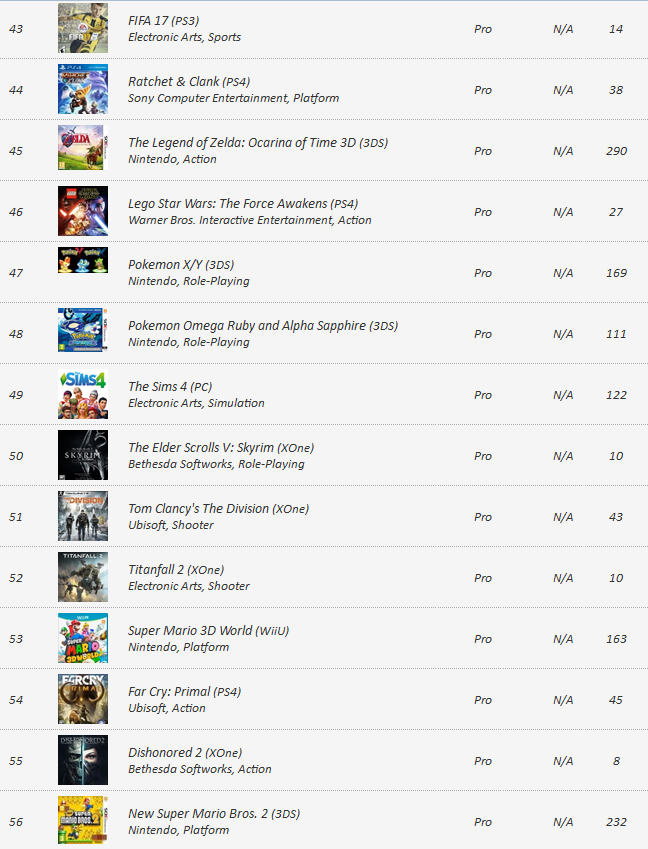Viewport: 648px width, 849px height.
Task: Click the Titanfall 2 (XOne) title
Action: point(176,570)
